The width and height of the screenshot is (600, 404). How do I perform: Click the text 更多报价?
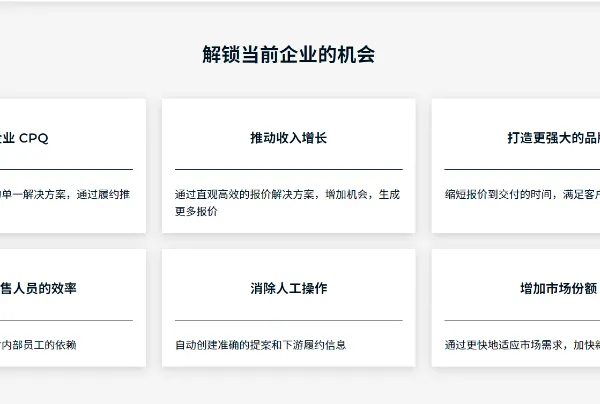tap(196, 211)
